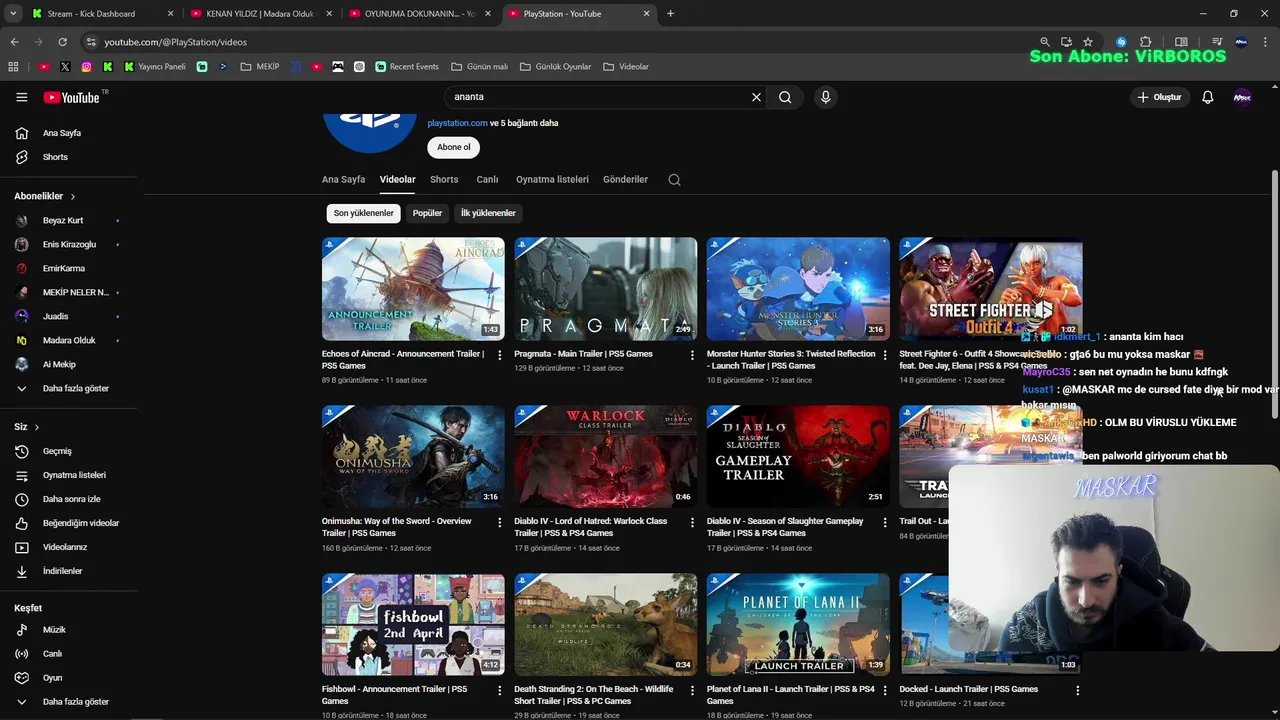Switch to channel Shorts tab
This screenshot has height=720, width=1280.
click(444, 180)
